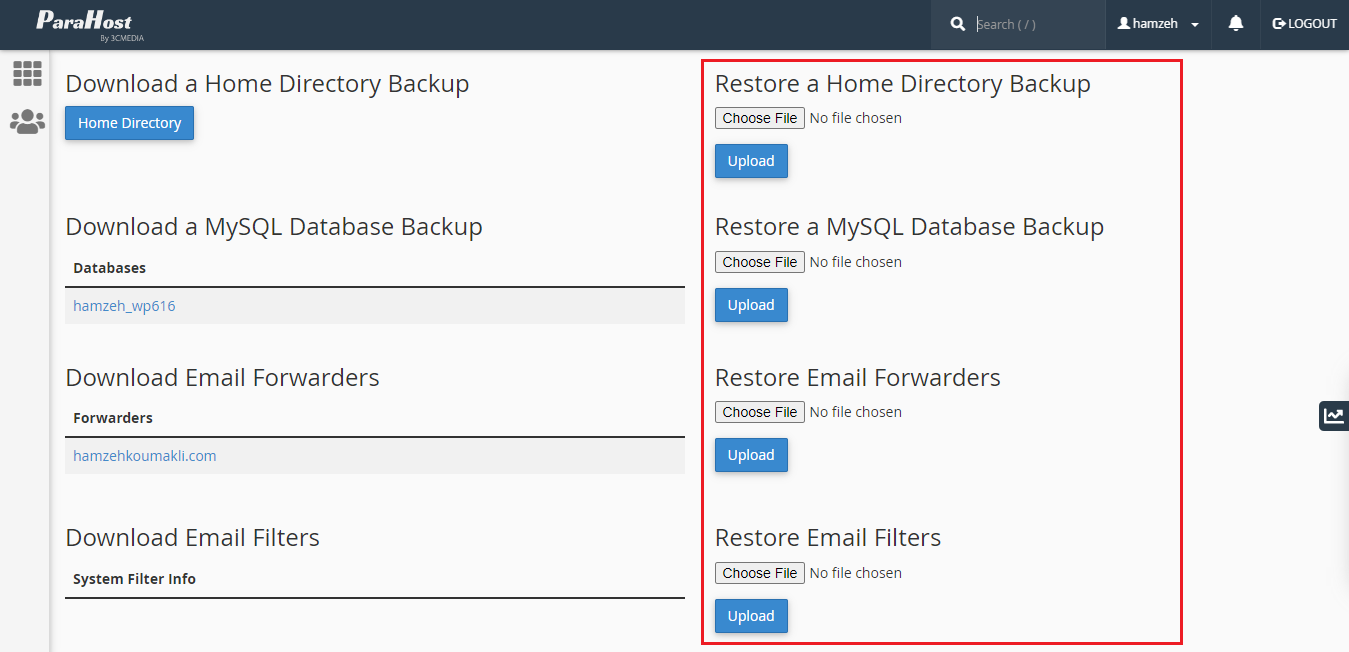Download the hamzeh_wp616 database backup

(124, 306)
